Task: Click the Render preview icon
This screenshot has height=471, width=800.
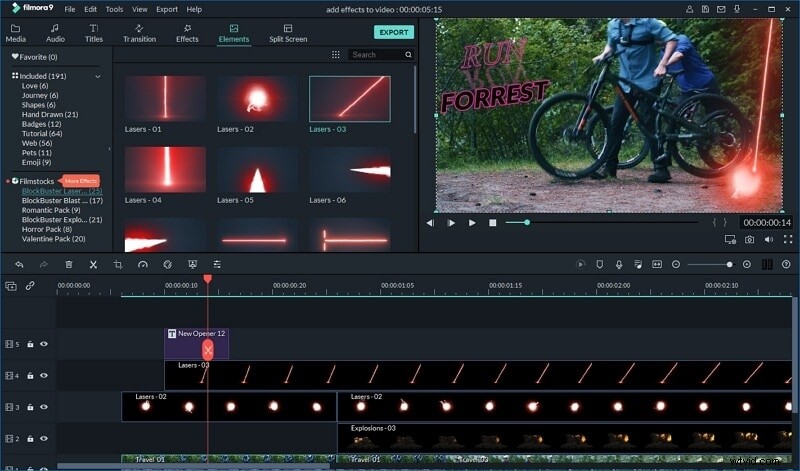Action: point(581,264)
